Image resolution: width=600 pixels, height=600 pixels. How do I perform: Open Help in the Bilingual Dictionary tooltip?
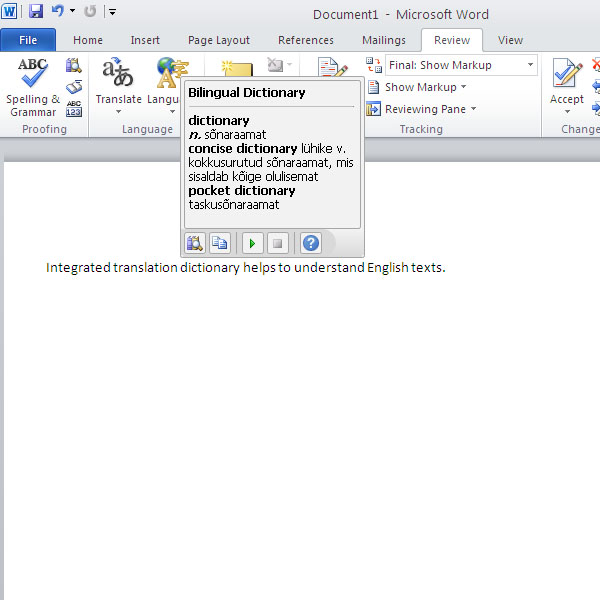311,243
